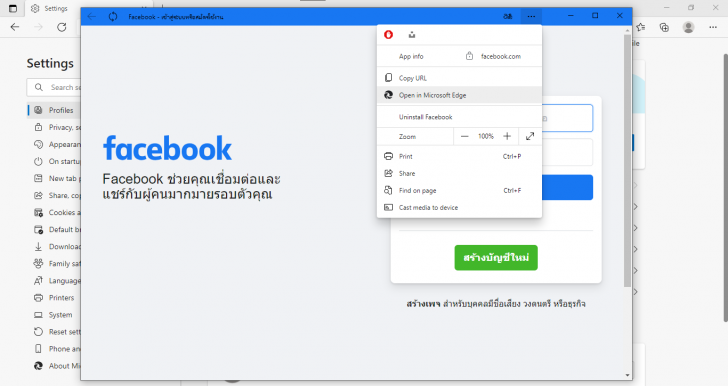The width and height of the screenshot is (728, 386).
Task: Open the Edge profile avatar
Action: pos(689,27)
